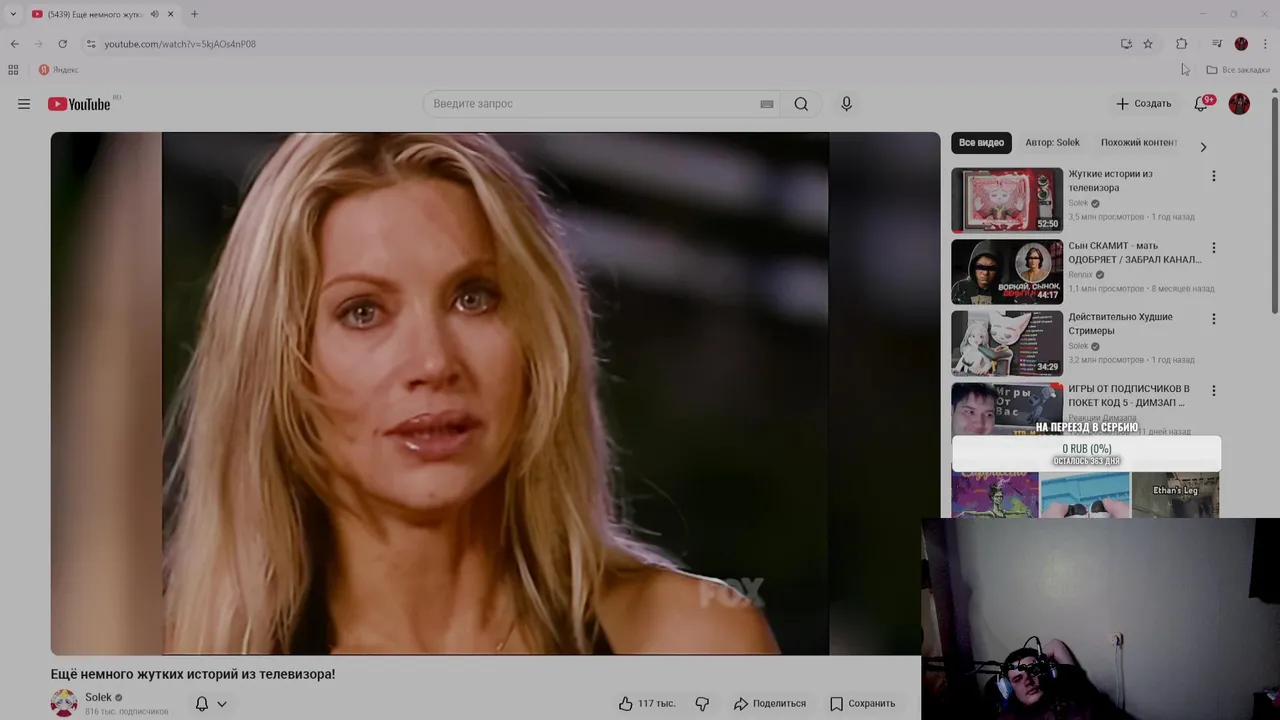Dislike the video with thumbs-down icon

[x=702, y=704]
